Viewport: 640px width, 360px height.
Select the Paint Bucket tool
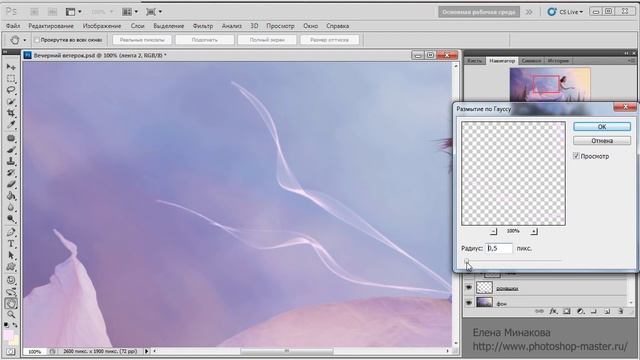click(x=11, y=196)
